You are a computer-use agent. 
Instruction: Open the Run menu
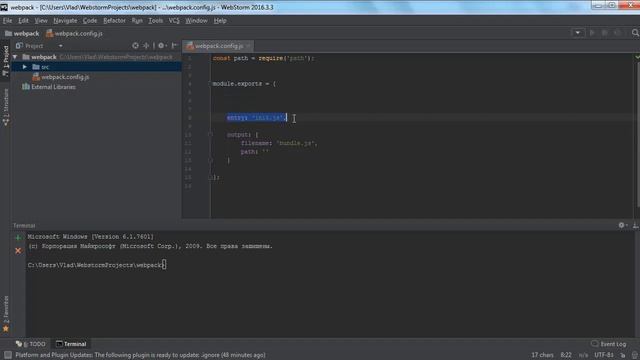click(137, 20)
